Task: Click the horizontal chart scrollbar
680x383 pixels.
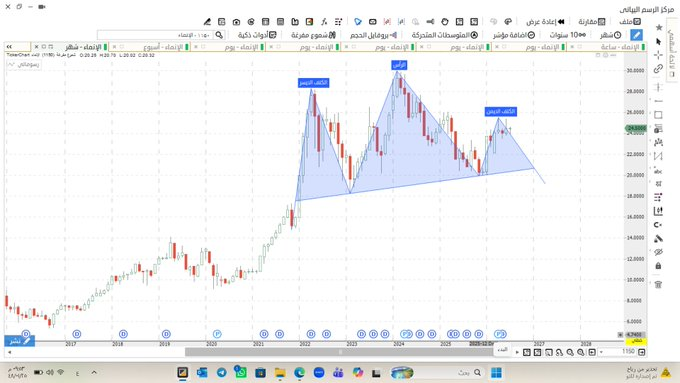Action: (340, 352)
